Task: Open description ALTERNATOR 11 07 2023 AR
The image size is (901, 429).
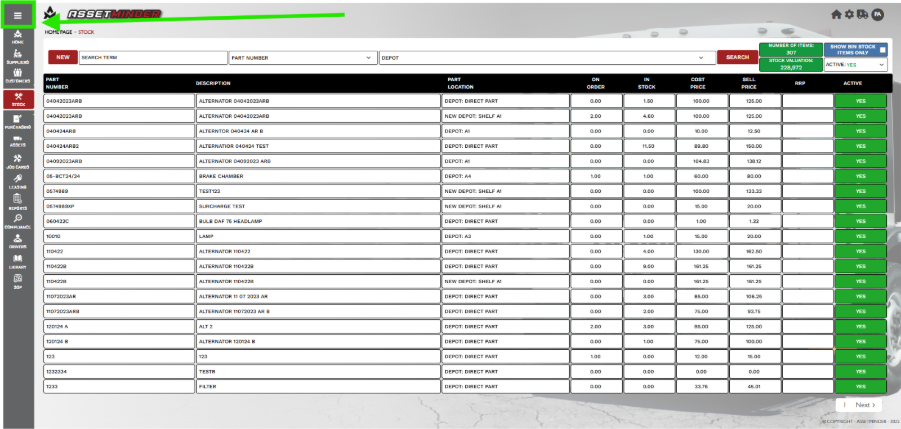Action: coord(318,296)
